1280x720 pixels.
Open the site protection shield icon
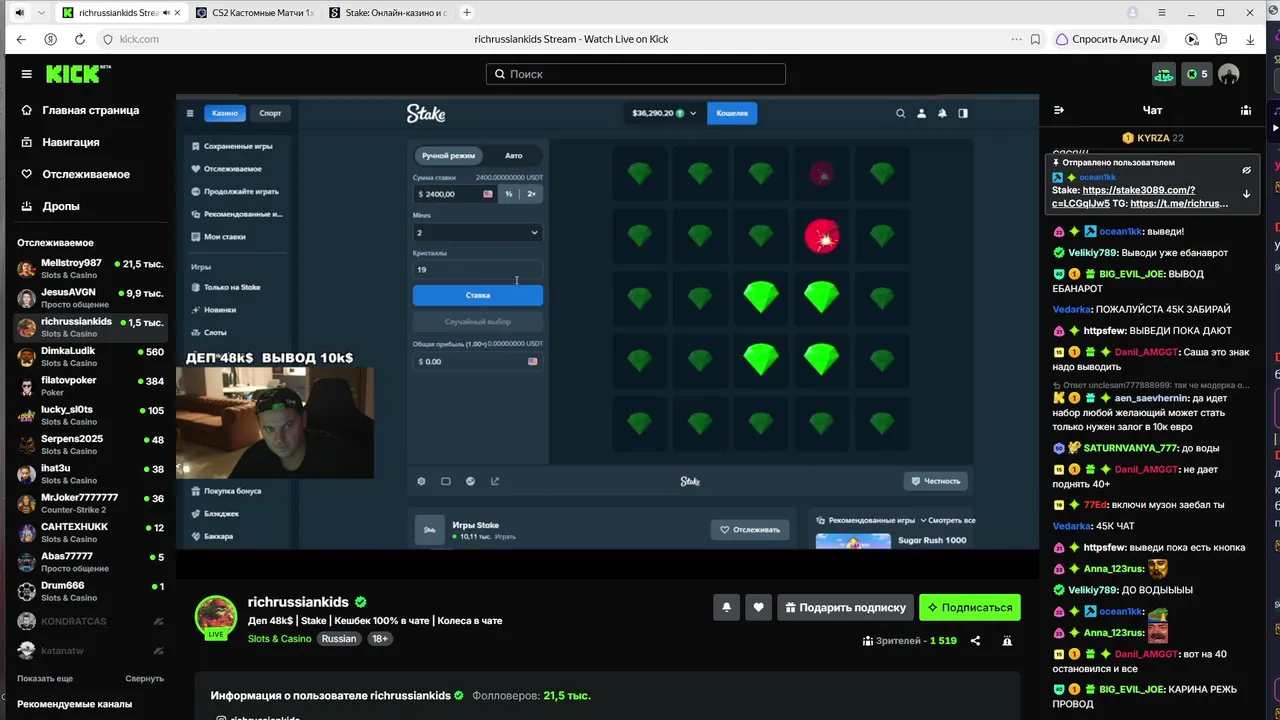pyautogui.click(x=108, y=39)
